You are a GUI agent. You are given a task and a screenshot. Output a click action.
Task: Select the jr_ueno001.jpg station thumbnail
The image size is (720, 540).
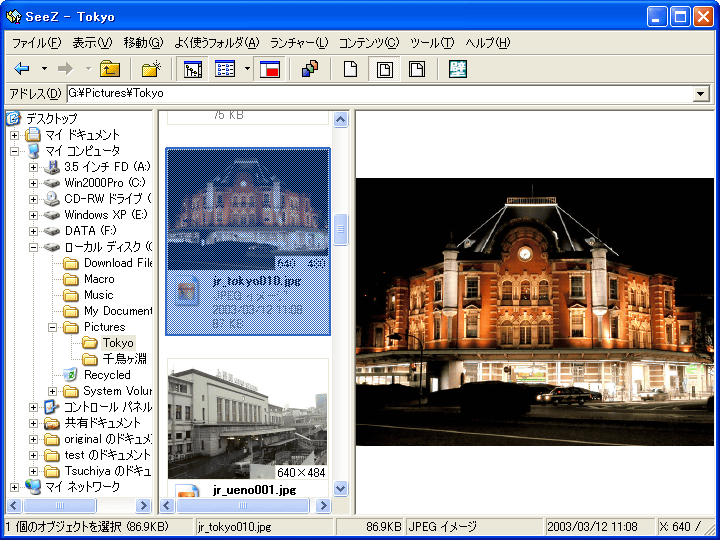pos(247,421)
